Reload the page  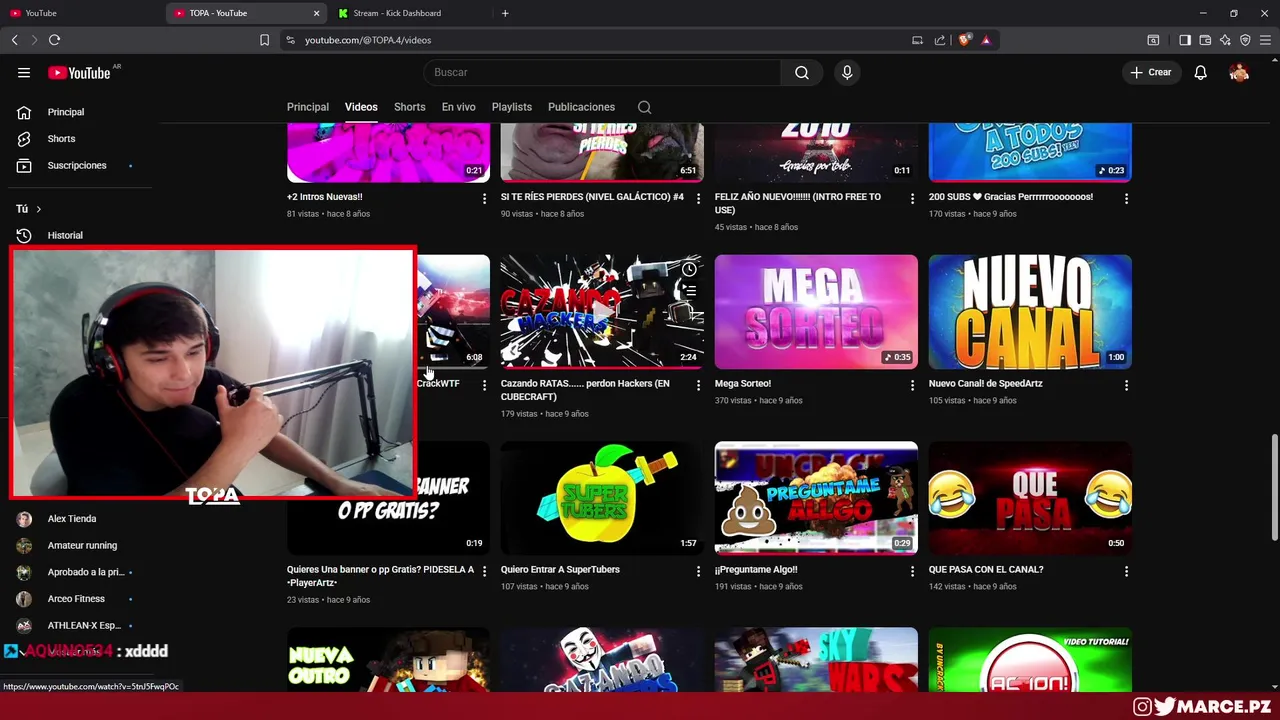[x=54, y=40]
